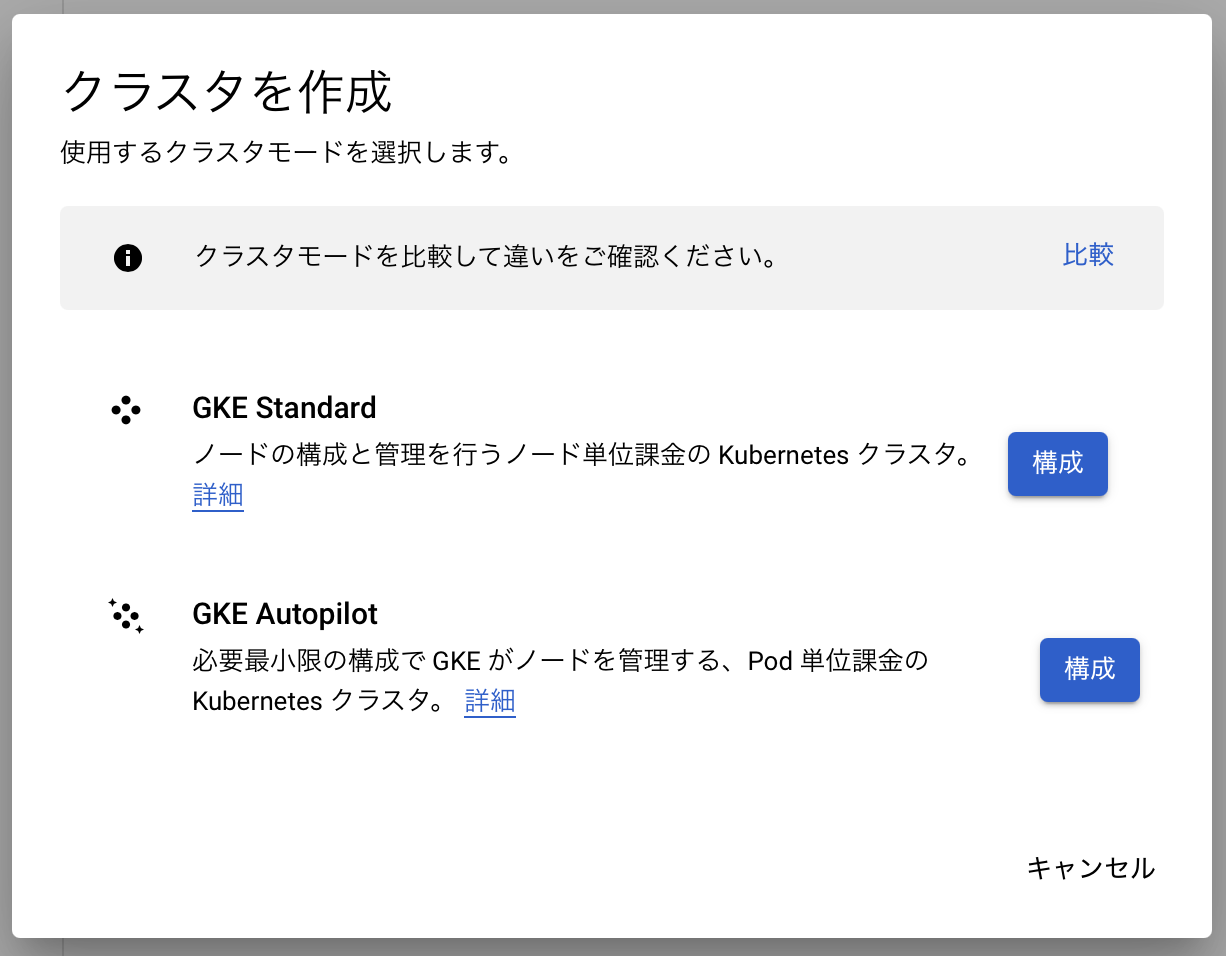Open the 詳細 link under GKE Standard
Image resolution: width=1226 pixels, height=956 pixels.
tap(218, 495)
